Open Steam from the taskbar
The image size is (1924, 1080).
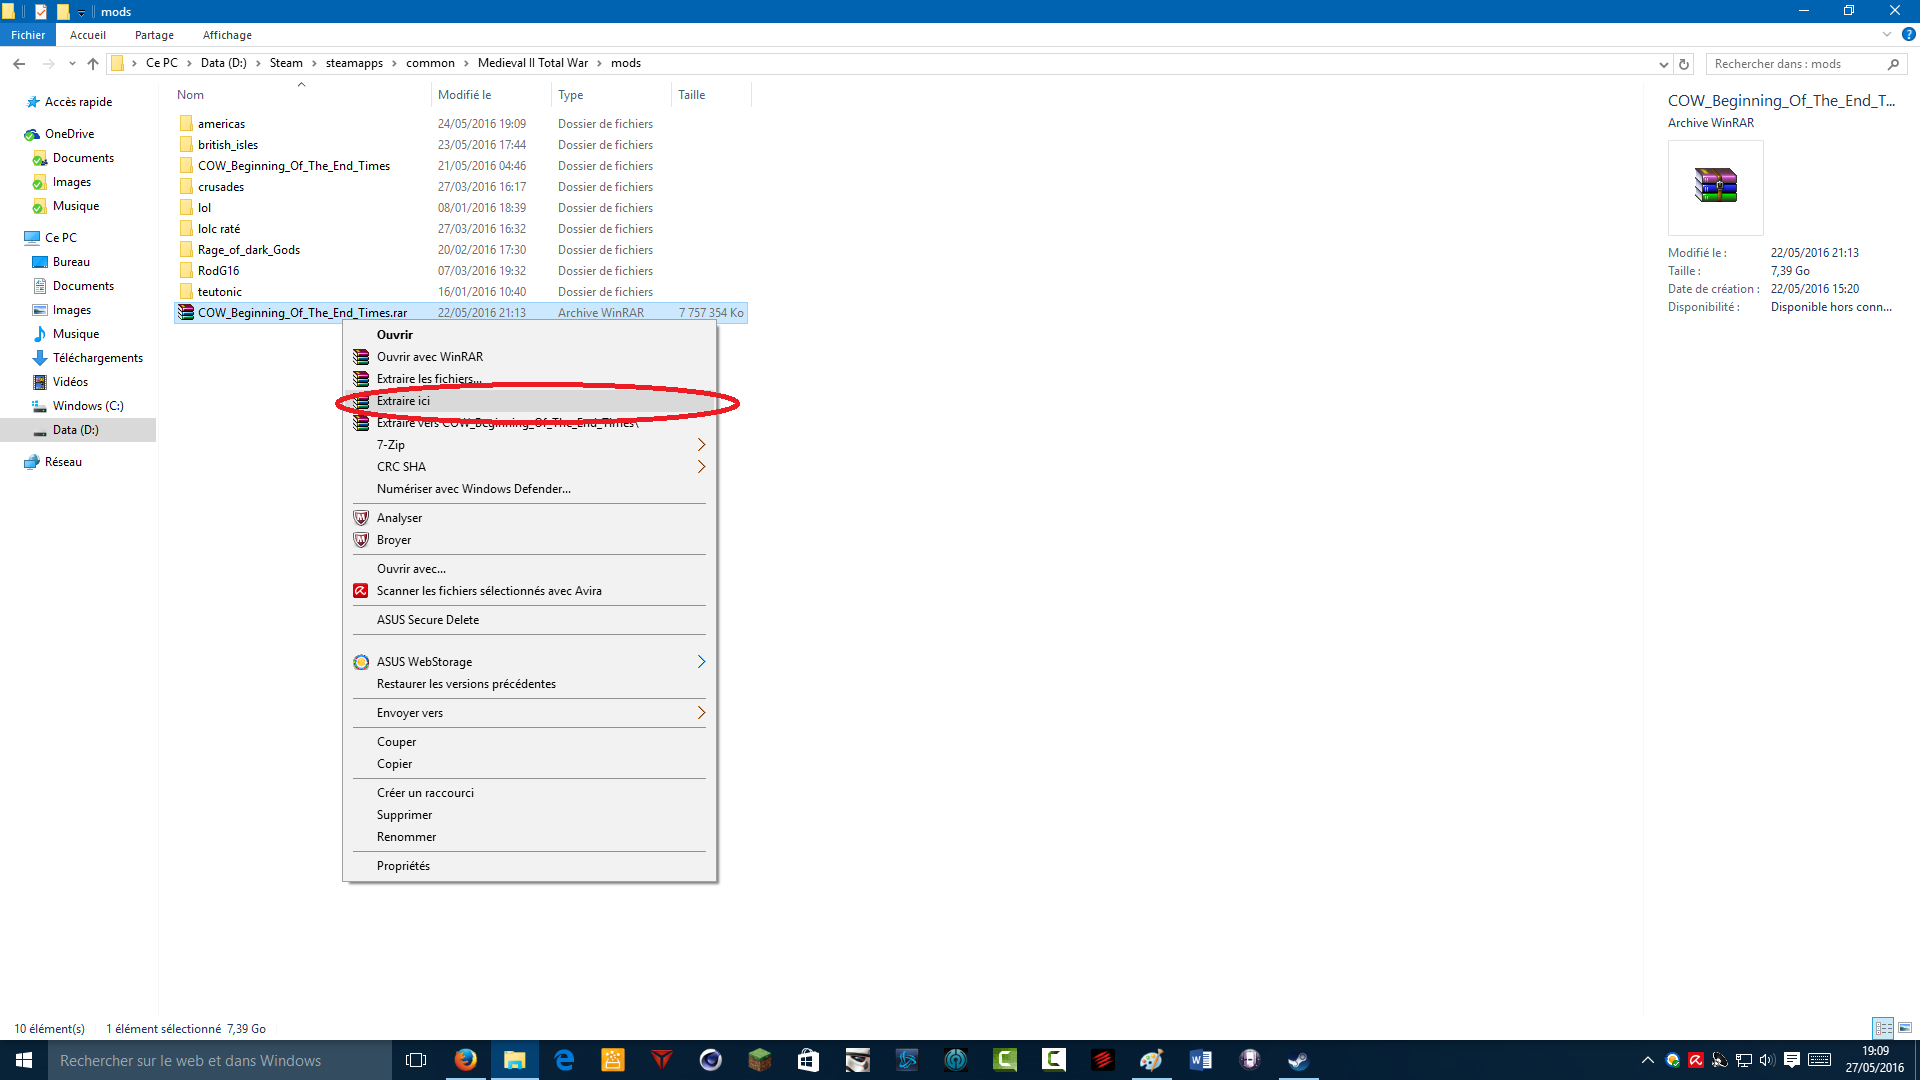[1298, 1060]
